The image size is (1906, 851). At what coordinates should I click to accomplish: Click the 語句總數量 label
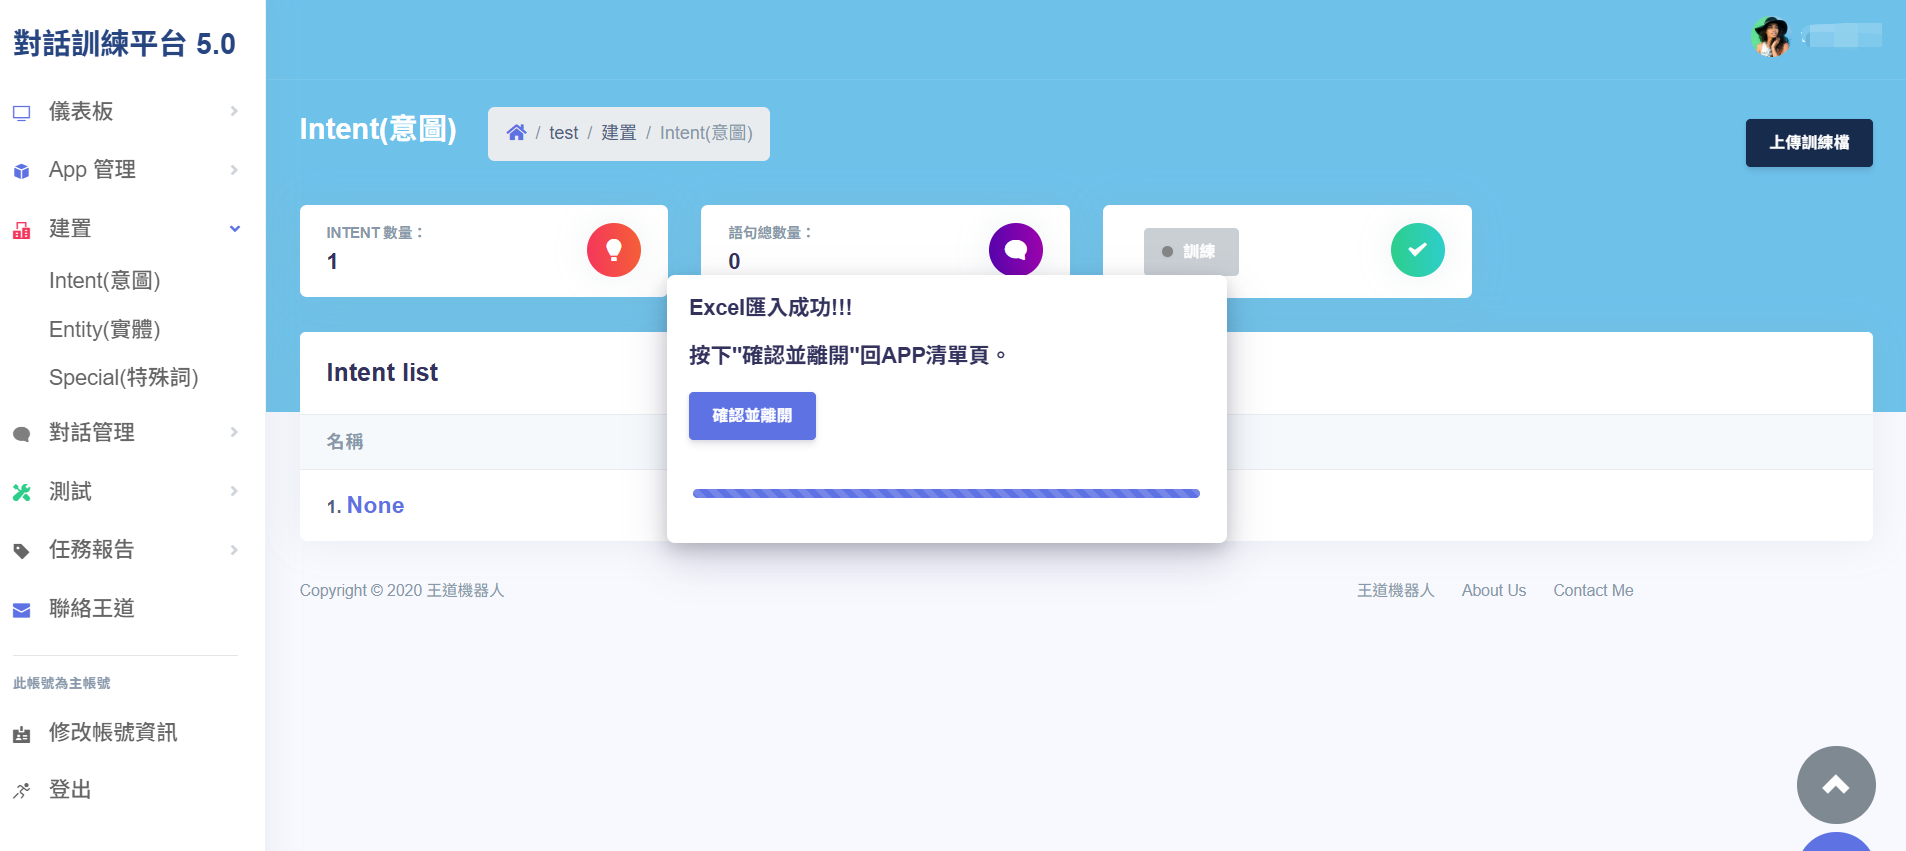click(770, 233)
